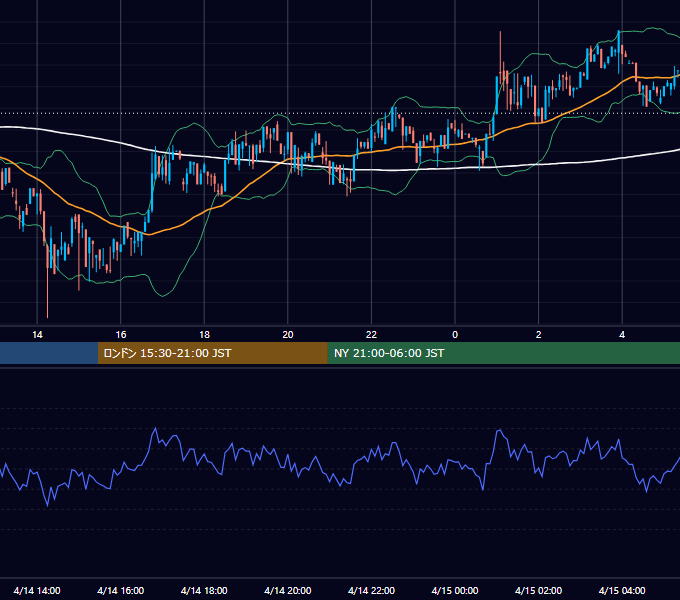The width and height of the screenshot is (680, 600).
Task: Click the 4/15 04:00 date label
Action: click(x=622, y=590)
